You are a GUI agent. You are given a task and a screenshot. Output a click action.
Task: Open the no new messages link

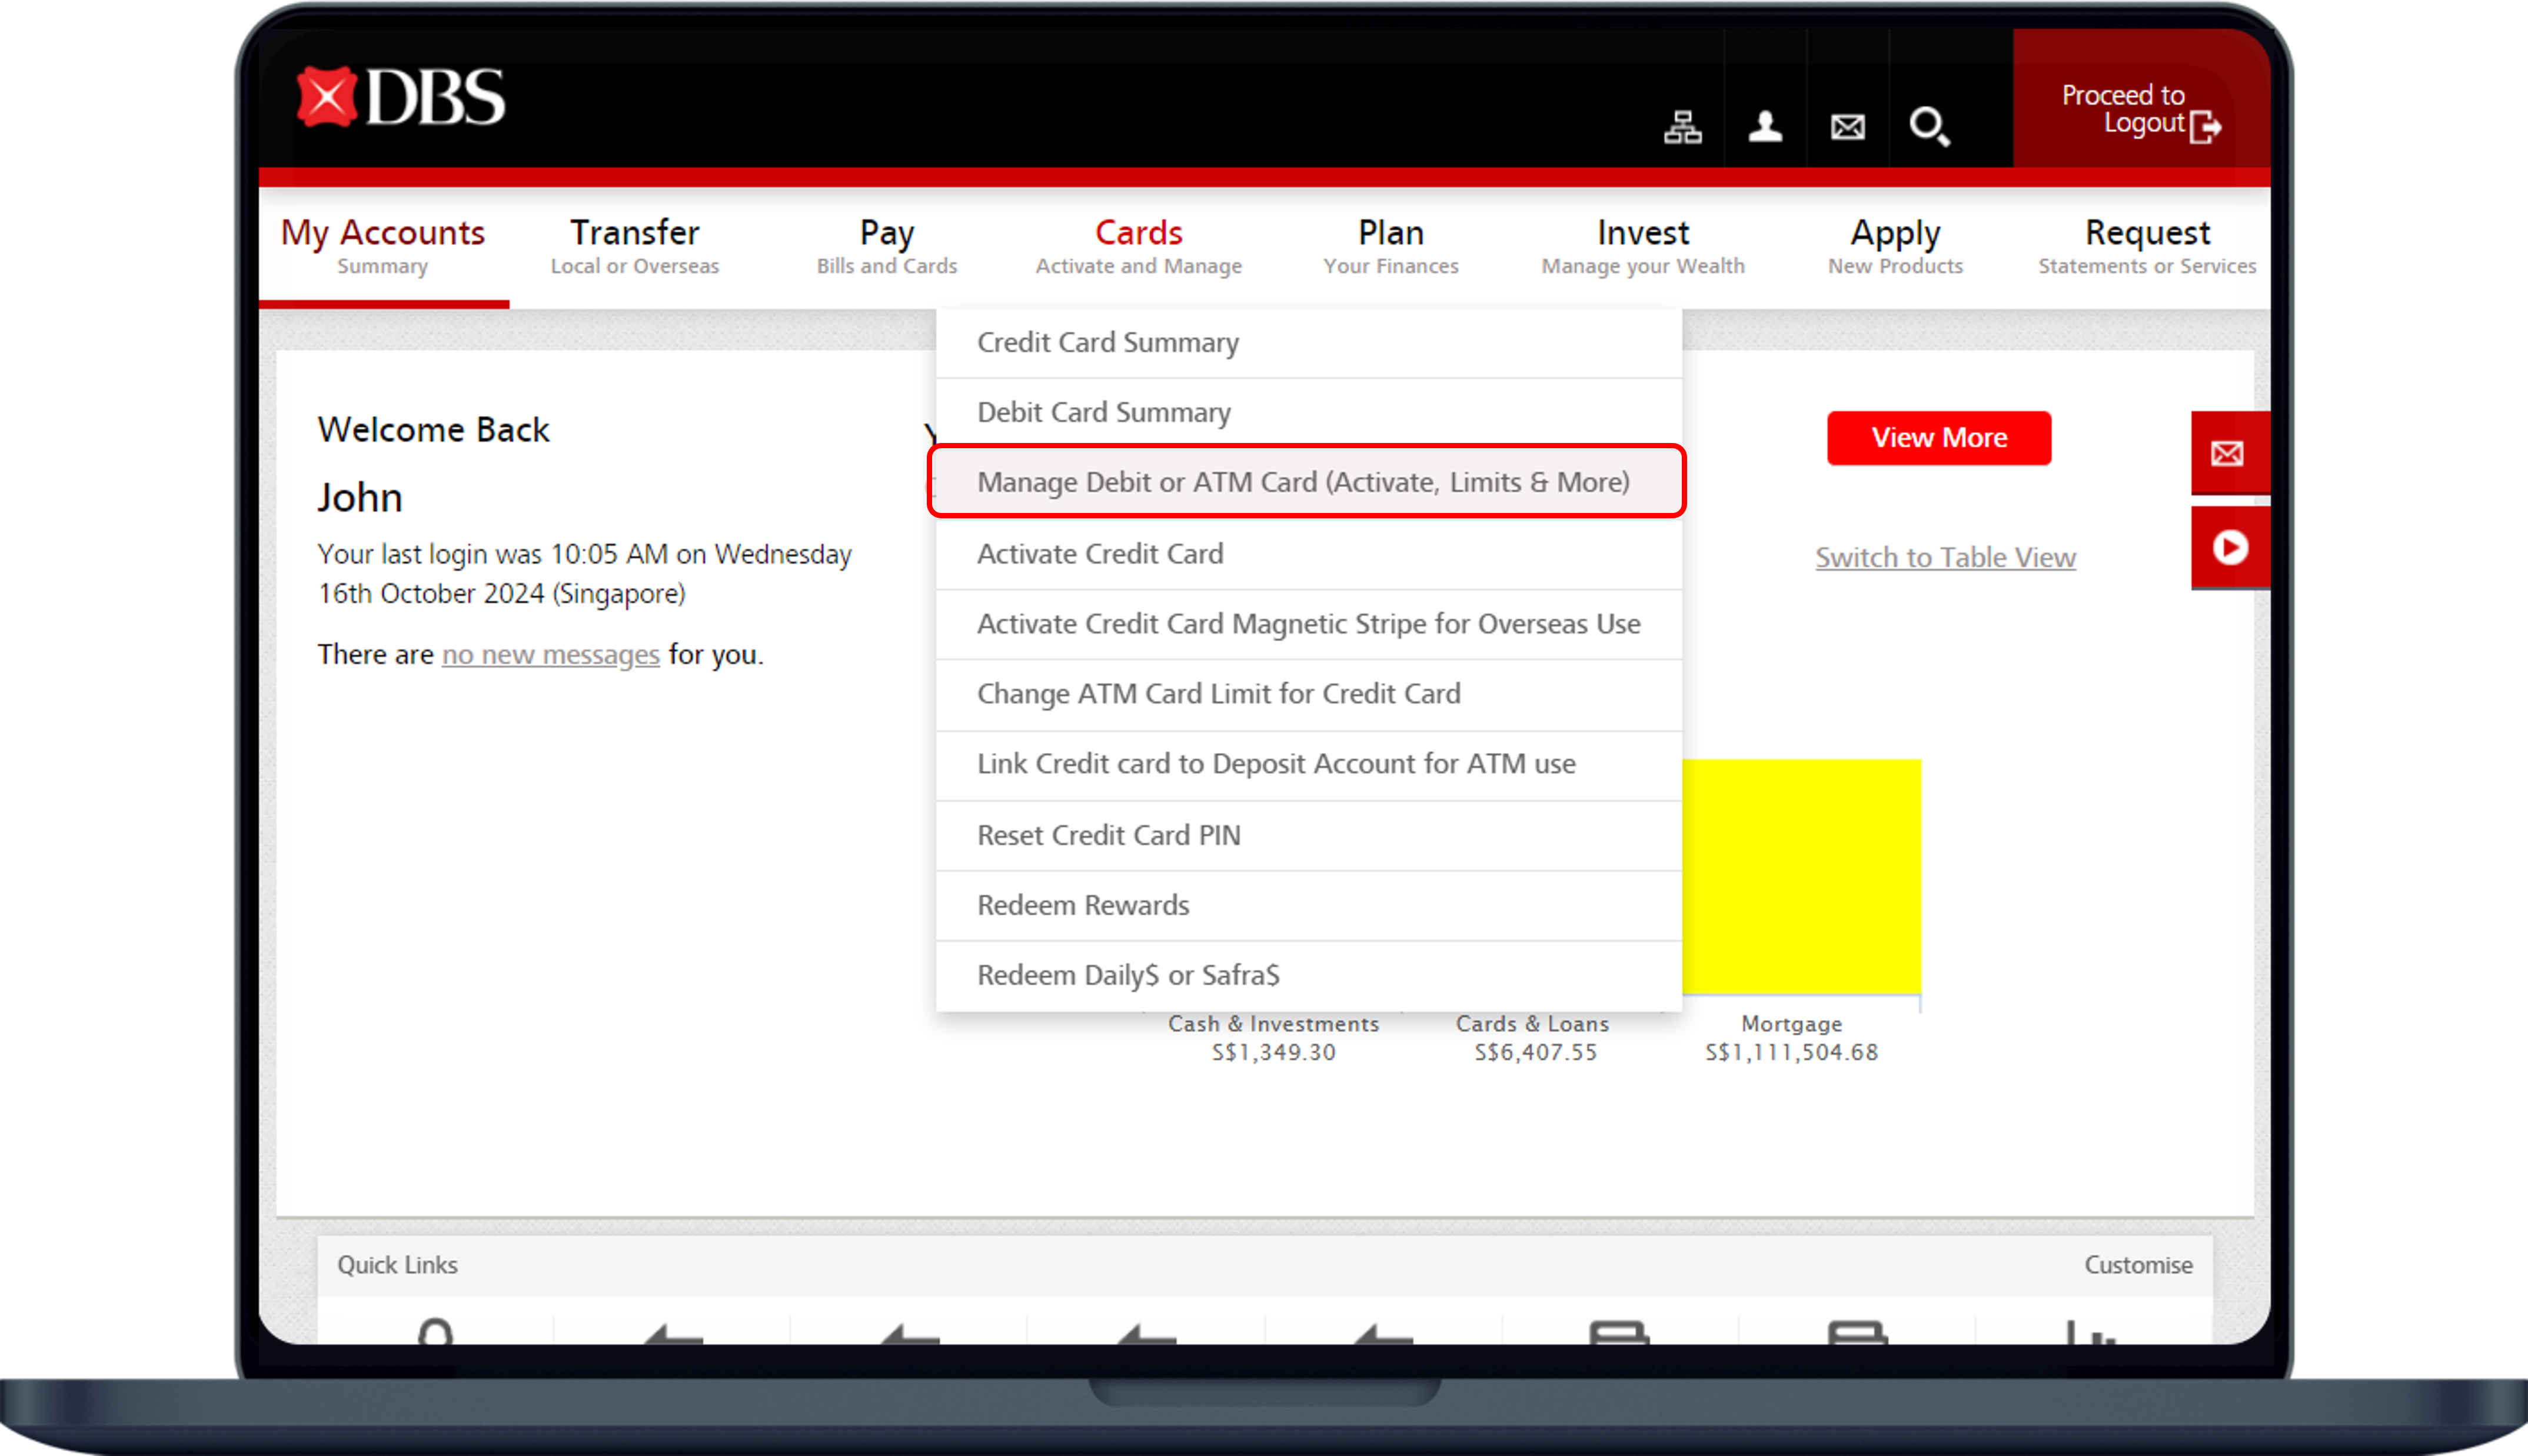point(551,655)
